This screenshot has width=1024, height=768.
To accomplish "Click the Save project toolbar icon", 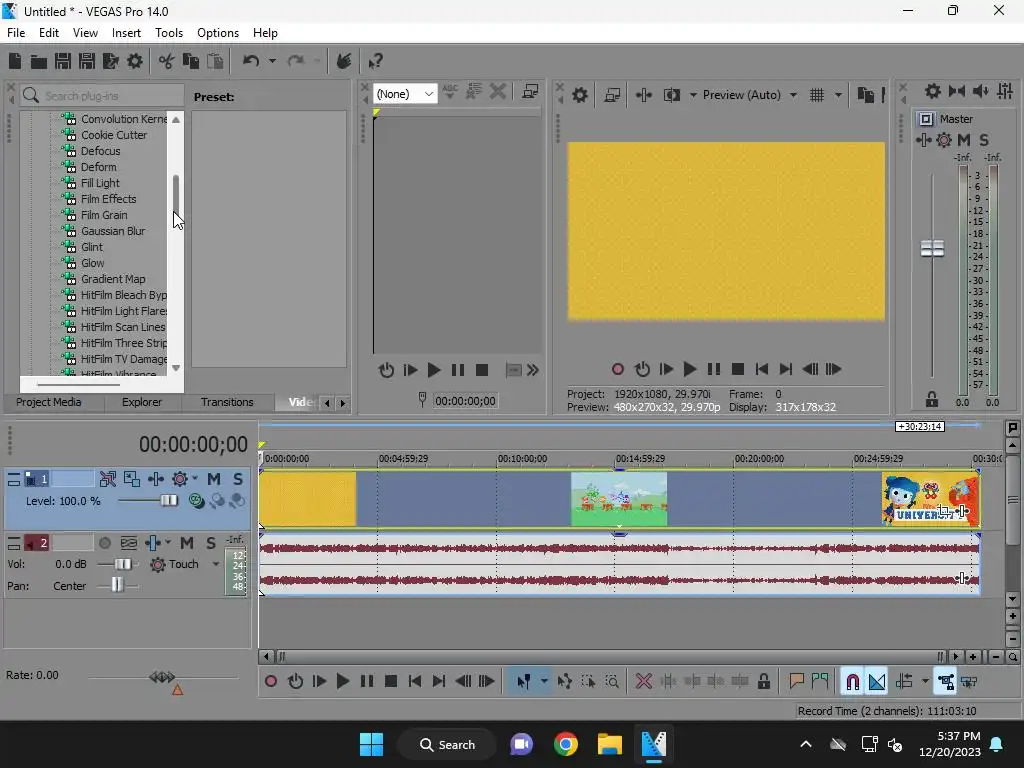I will [63, 61].
